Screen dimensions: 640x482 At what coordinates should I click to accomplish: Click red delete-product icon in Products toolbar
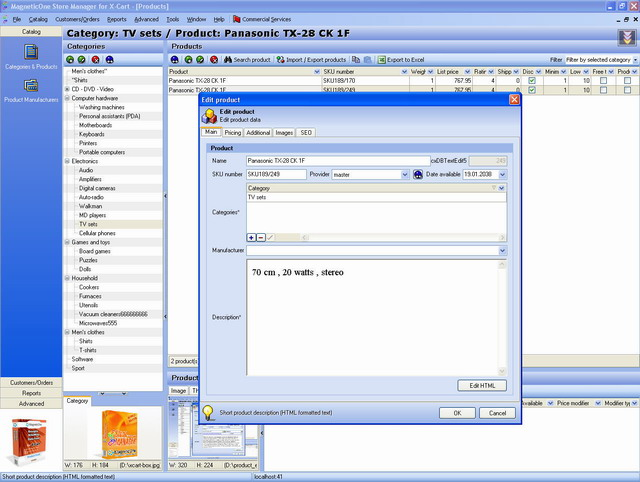click(x=214, y=60)
